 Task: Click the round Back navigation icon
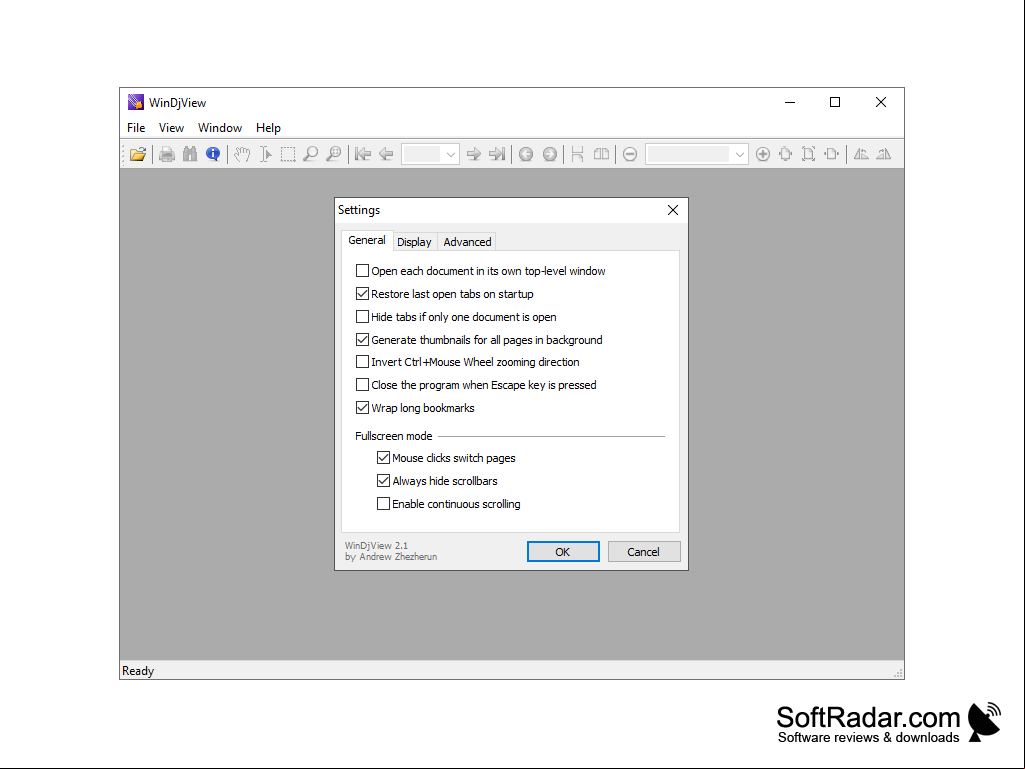526,154
